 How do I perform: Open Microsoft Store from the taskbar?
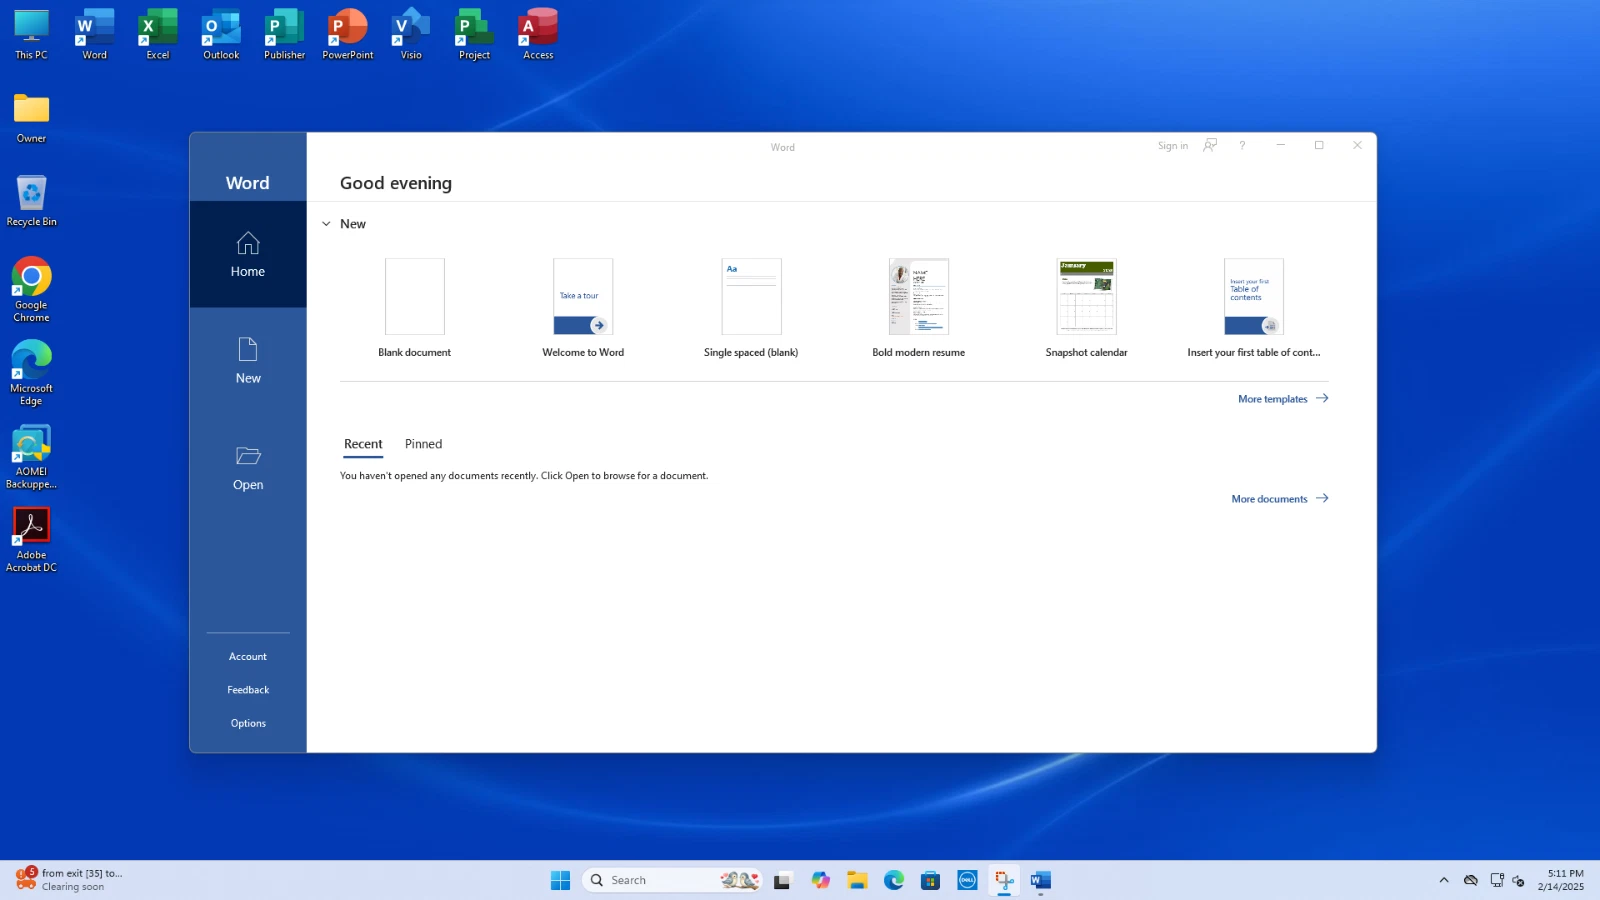click(x=931, y=880)
